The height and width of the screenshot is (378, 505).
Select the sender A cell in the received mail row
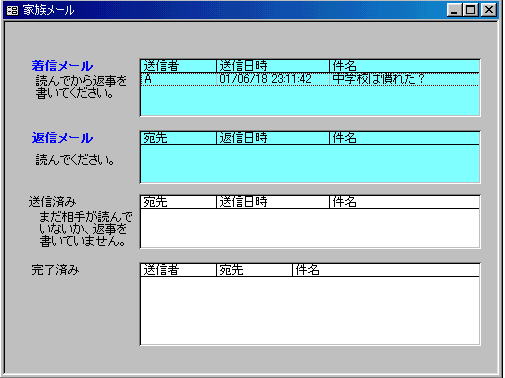[179, 79]
